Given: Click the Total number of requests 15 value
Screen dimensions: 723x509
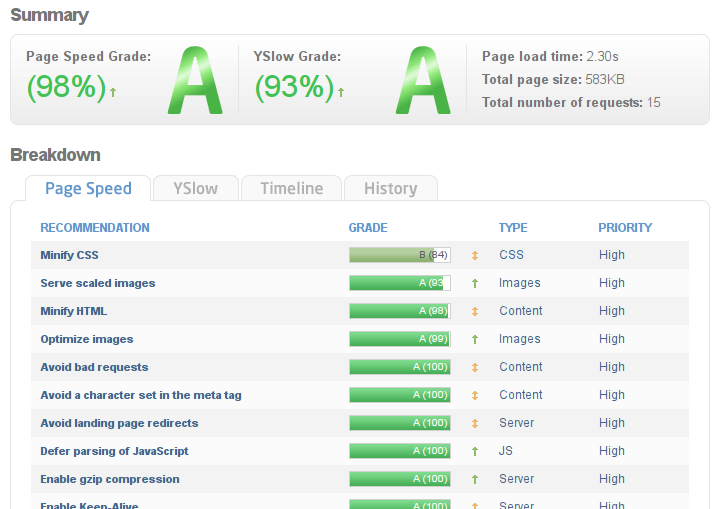Looking at the screenshot, I should [x=653, y=102].
